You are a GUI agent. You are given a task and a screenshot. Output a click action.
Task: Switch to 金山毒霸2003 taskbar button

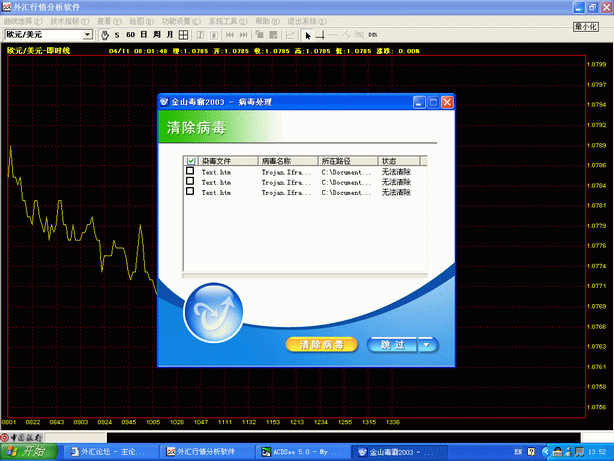click(399, 452)
